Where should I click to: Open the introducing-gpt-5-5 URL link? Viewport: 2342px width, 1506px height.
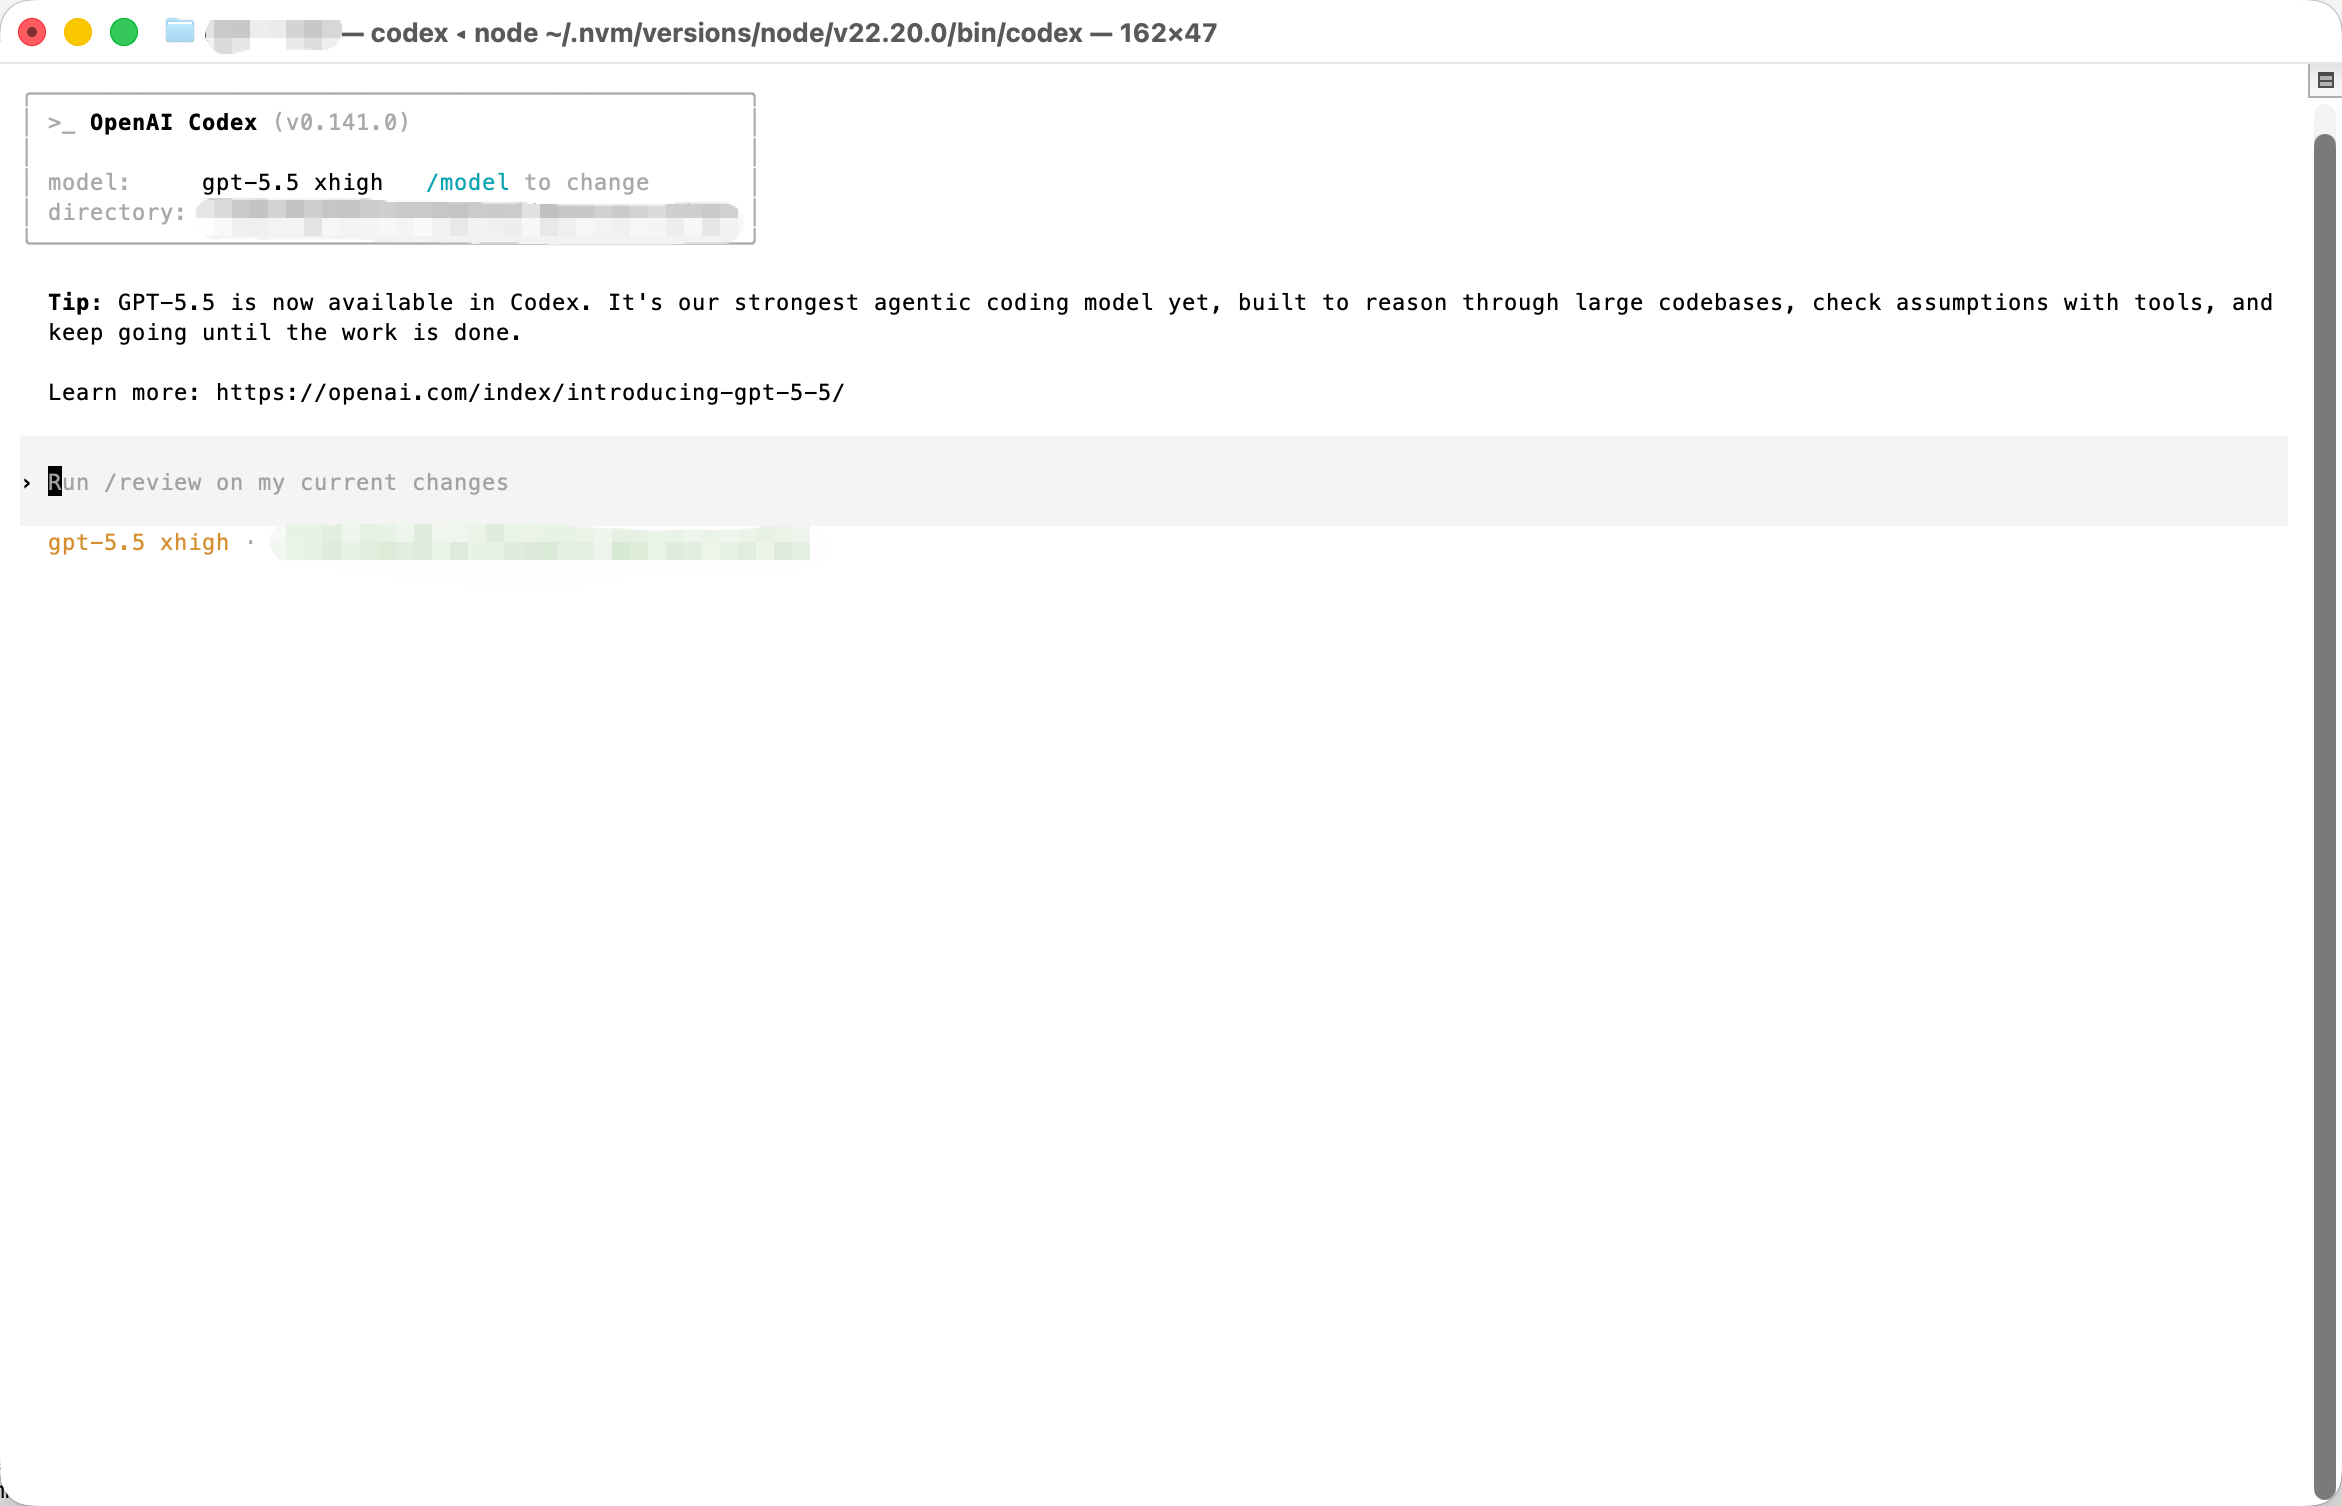pos(530,392)
